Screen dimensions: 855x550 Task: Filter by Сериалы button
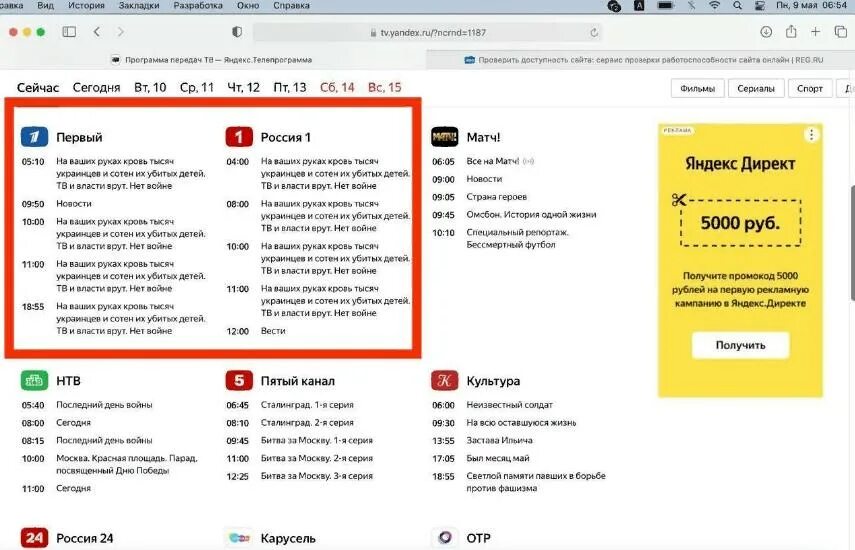(756, 88)
